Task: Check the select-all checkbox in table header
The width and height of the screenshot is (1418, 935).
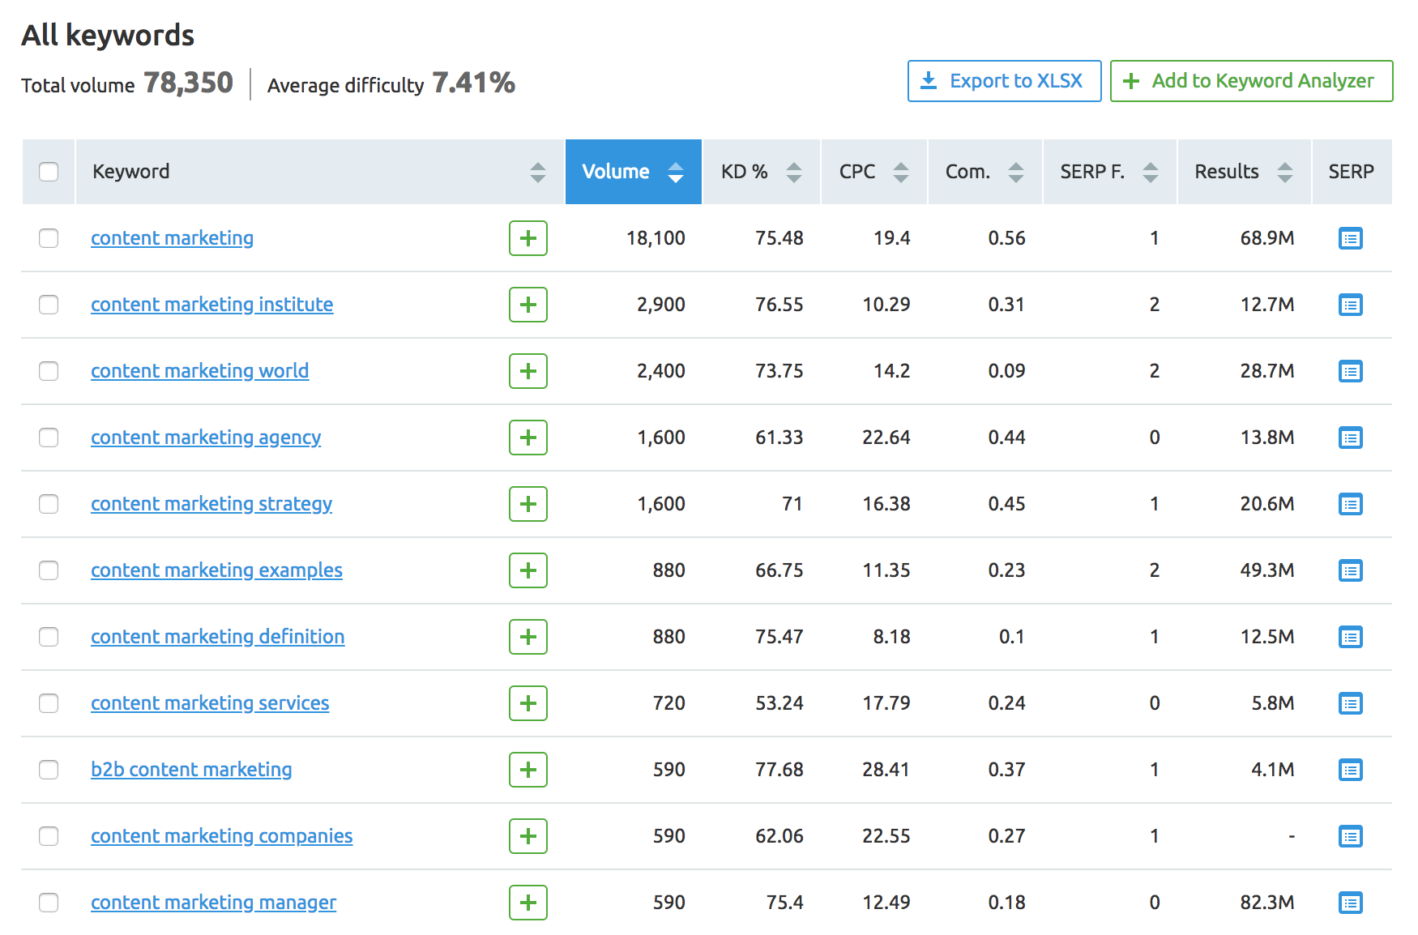Action: coord(49,171)
